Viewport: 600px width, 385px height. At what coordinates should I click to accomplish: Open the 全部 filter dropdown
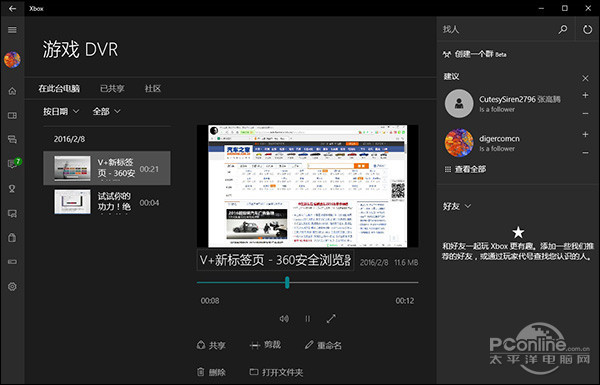106,111
